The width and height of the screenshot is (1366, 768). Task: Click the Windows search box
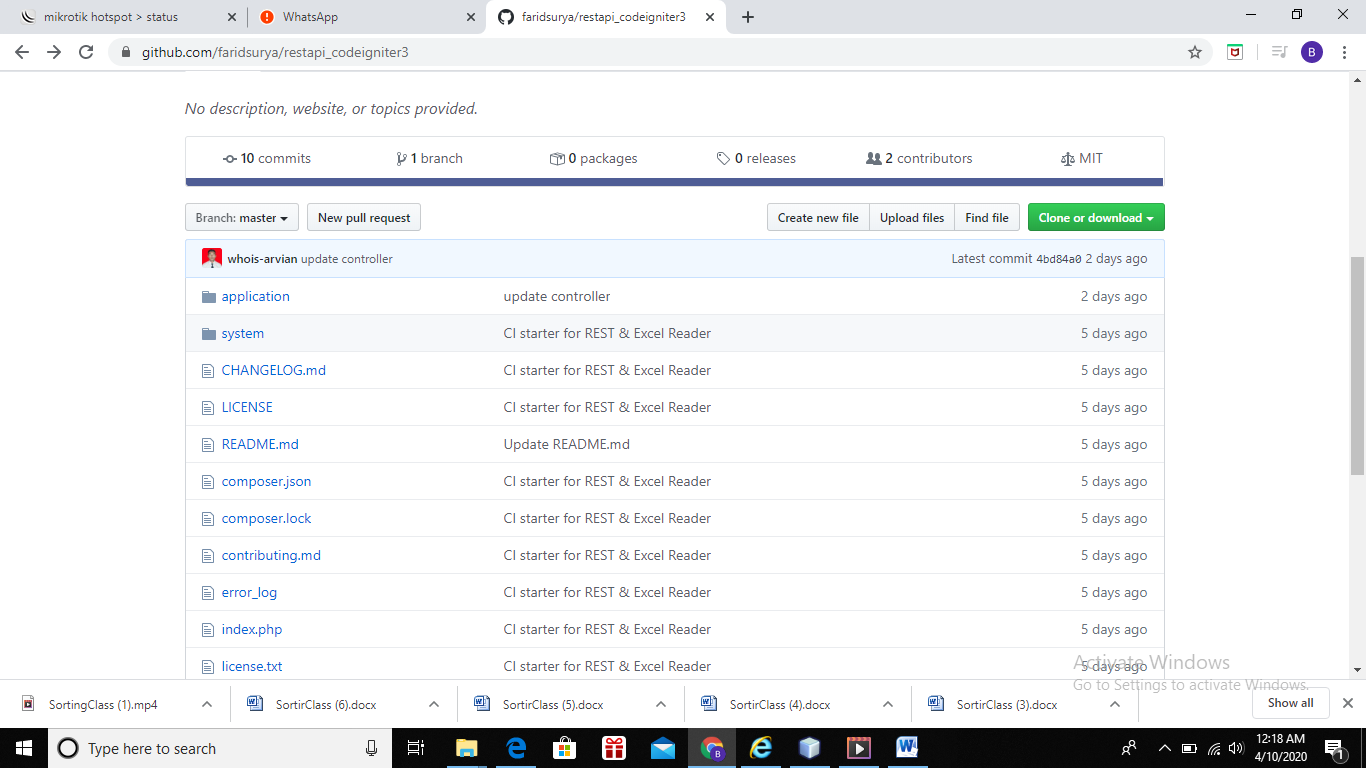point(221,748)
